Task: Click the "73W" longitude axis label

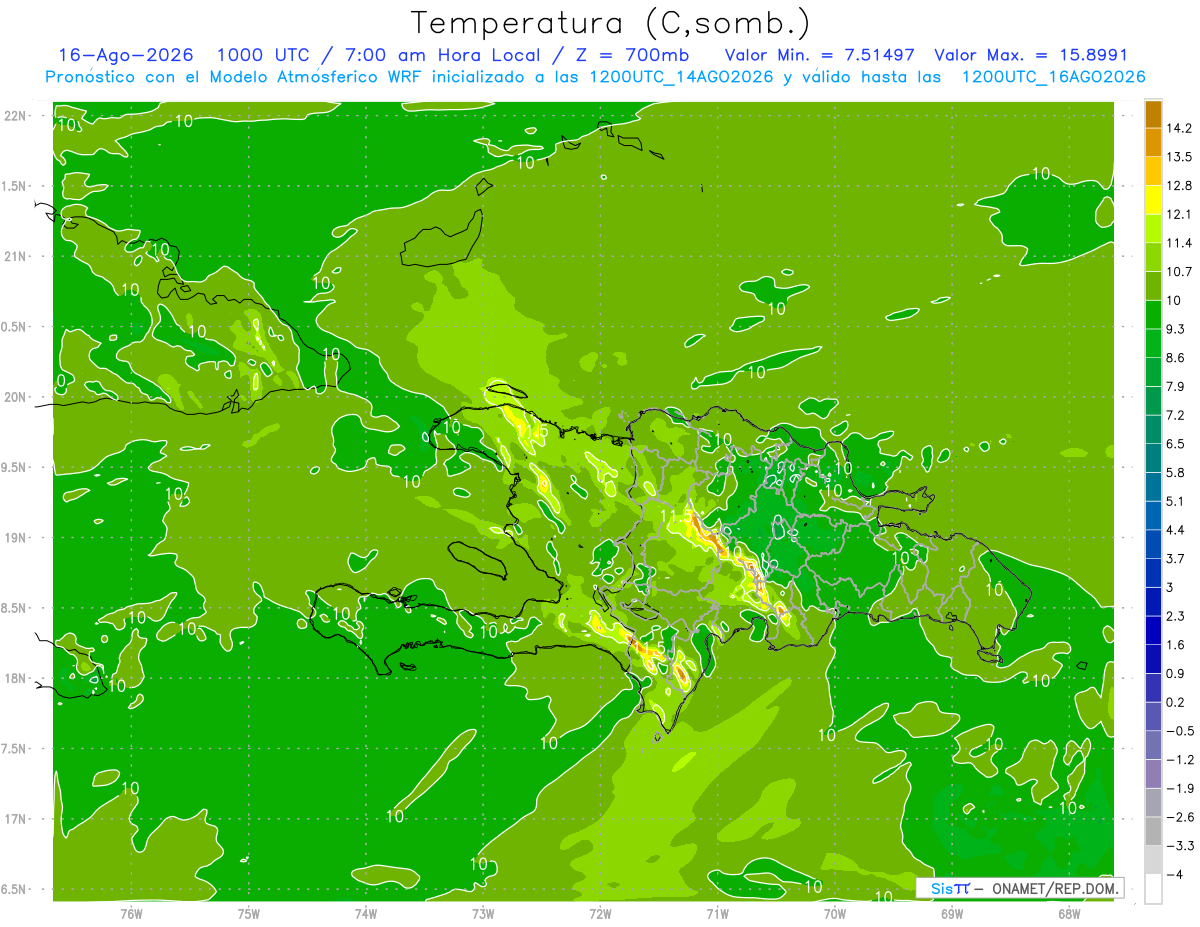Action: (x=483, y=913)
